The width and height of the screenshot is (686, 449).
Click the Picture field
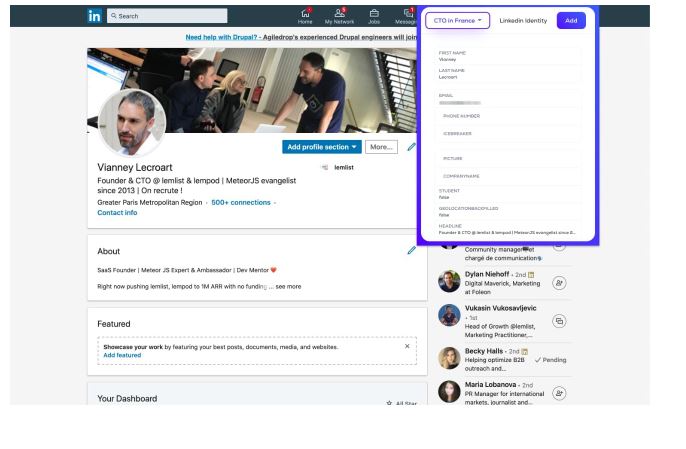(509, 158)
